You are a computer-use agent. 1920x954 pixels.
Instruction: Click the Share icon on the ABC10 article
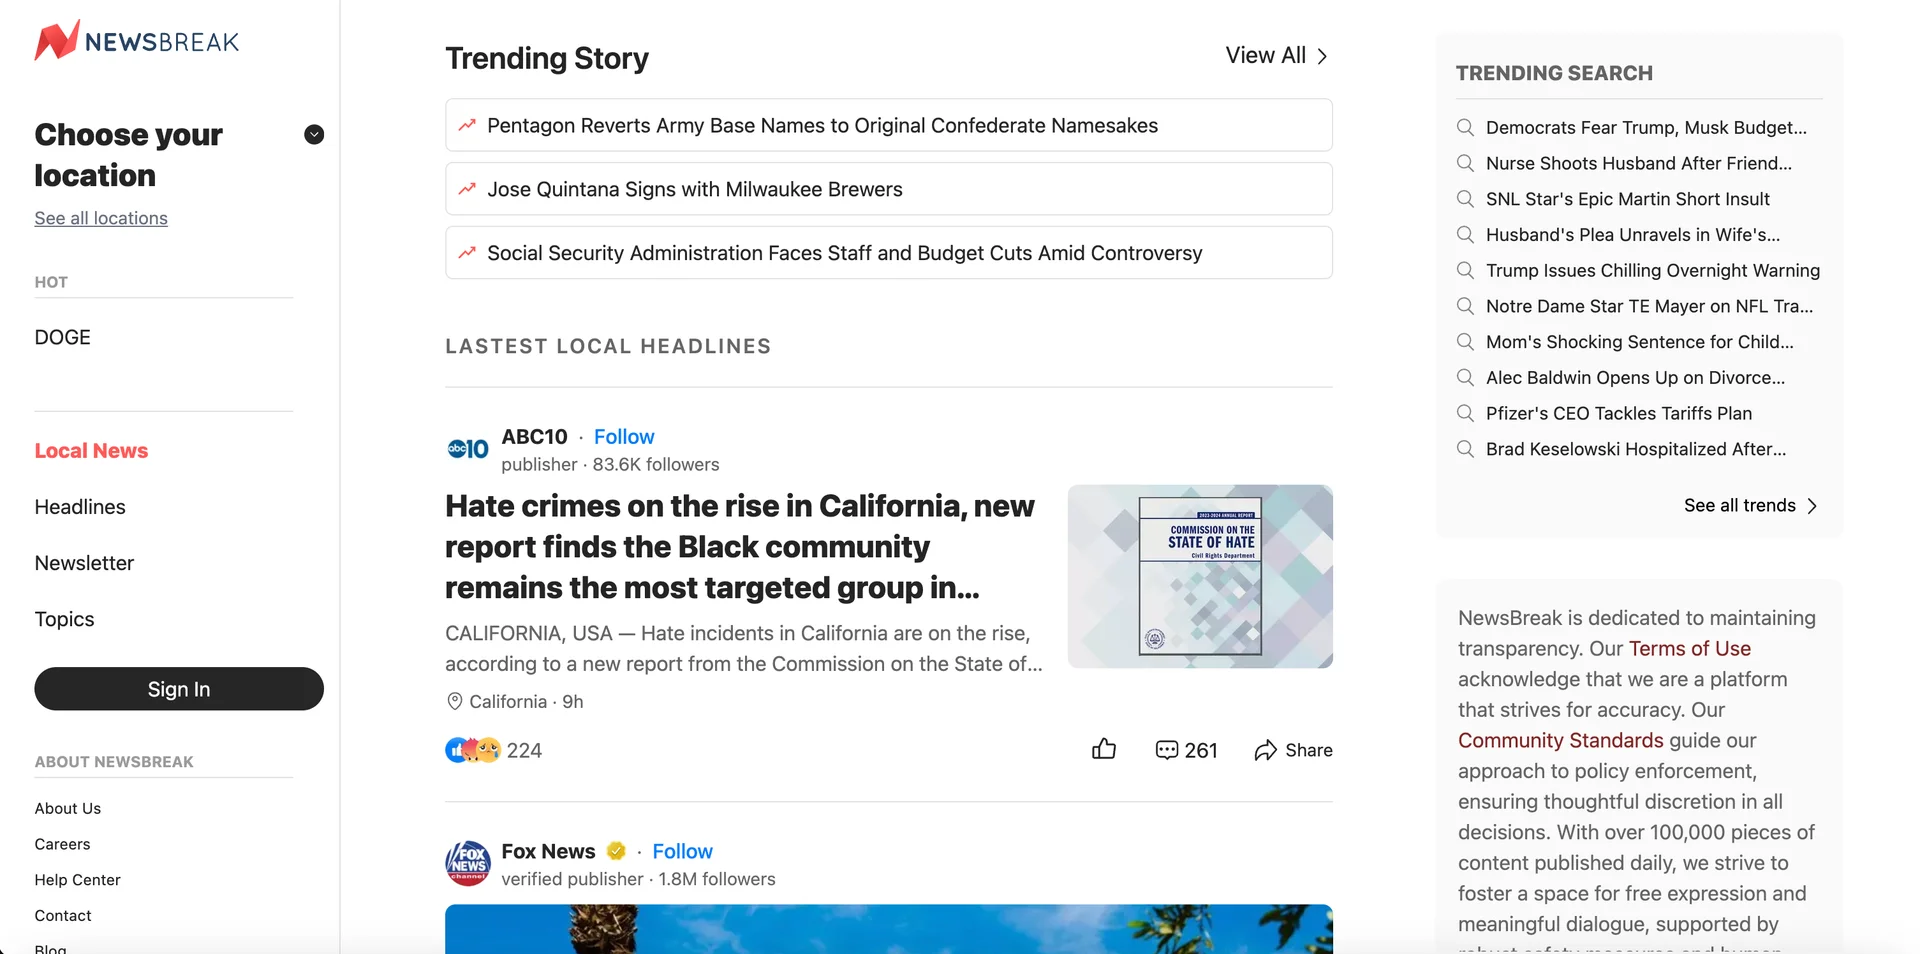[x=1267, y=750]
